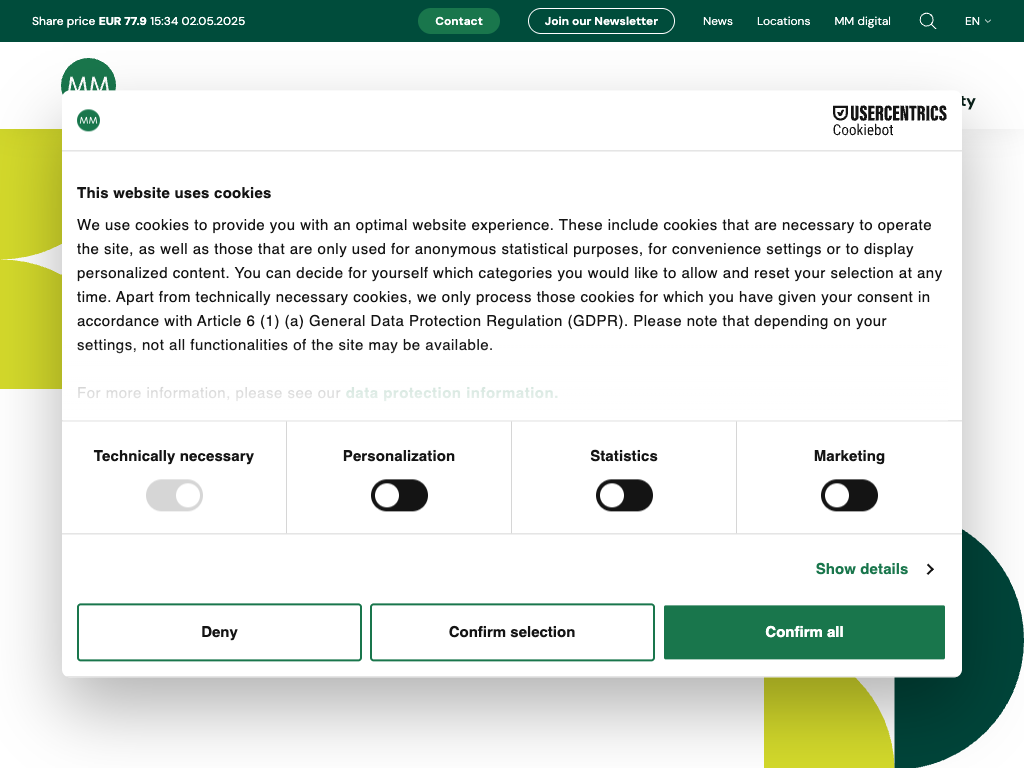Click the Usercentrics Cookiebot logo
The image size is (1024, 768).
[x=889, y=121]
